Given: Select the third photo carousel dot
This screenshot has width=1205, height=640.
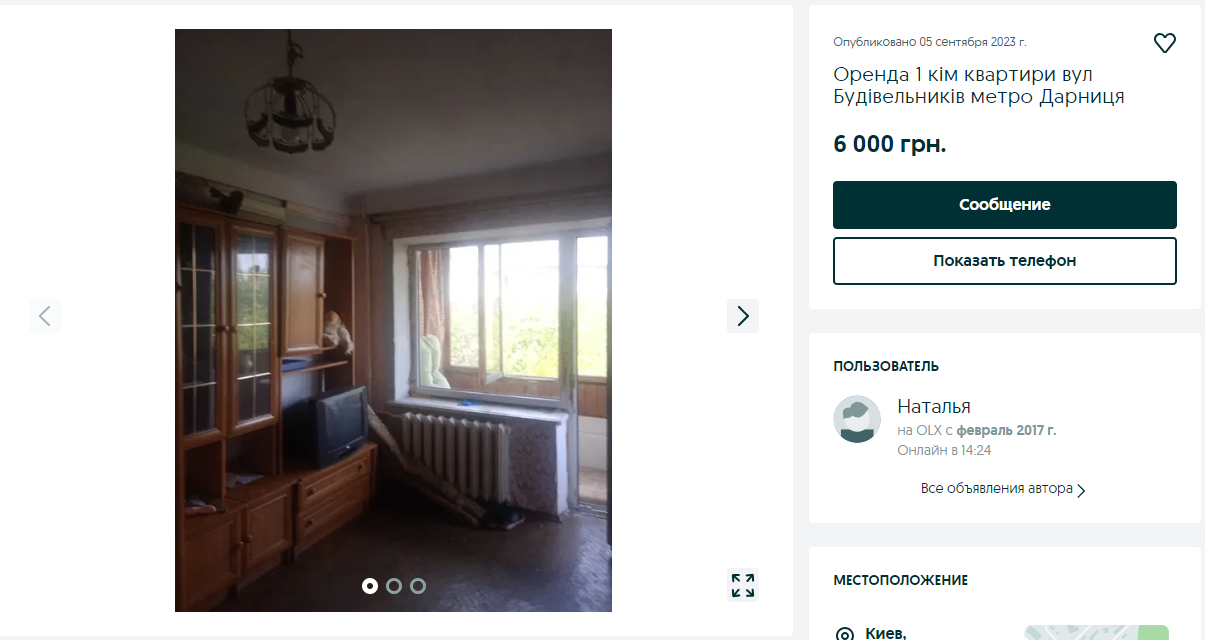Looking at the screenshot, I should click(418, 586).
